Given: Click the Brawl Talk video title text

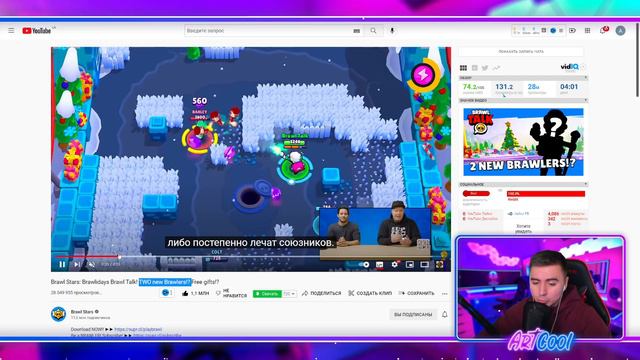Looking at the screenshot, I should (135, 282).
